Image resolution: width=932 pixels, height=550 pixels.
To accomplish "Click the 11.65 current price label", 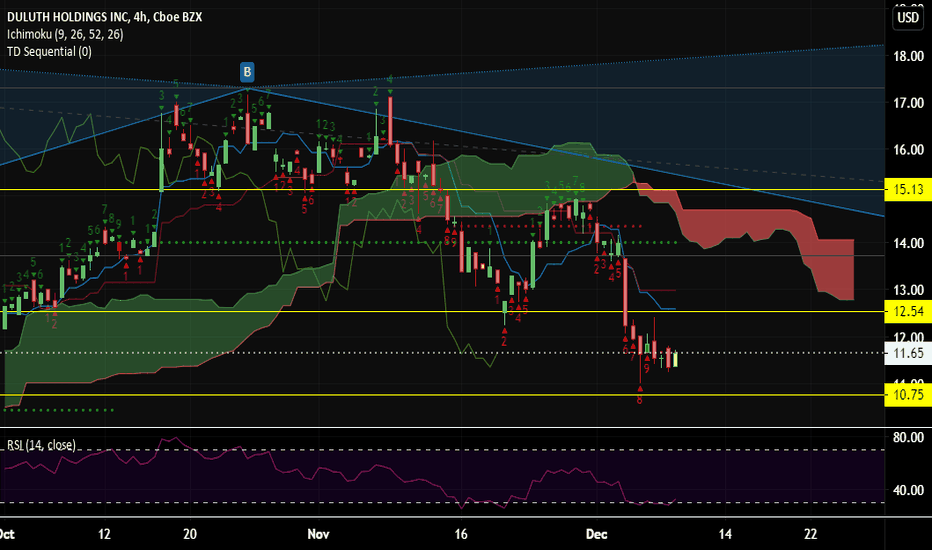I will click(907, 353).
